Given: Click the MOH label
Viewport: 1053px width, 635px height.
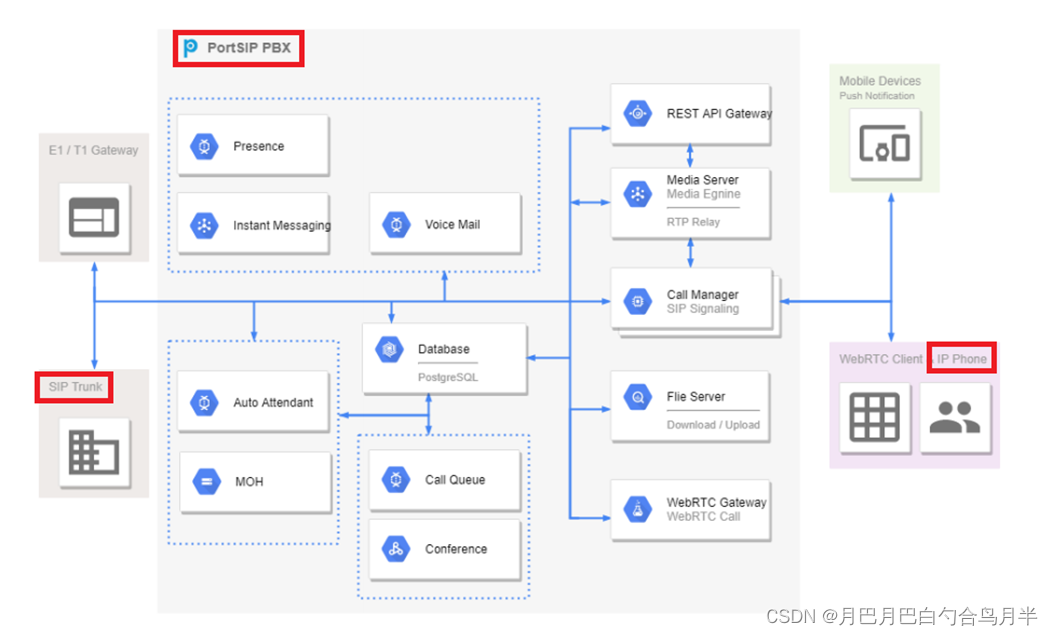Looking at the screenshot, I should [x=249, y=482].
